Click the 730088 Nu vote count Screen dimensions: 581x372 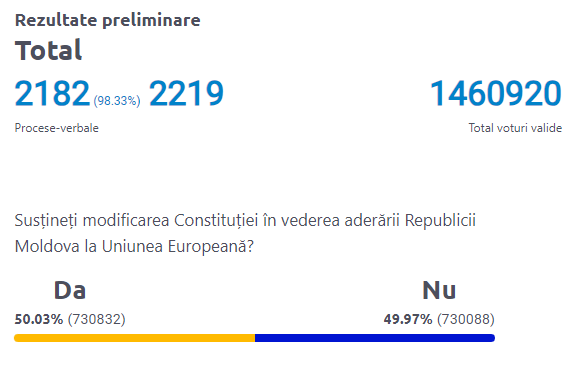coord(466,319)
